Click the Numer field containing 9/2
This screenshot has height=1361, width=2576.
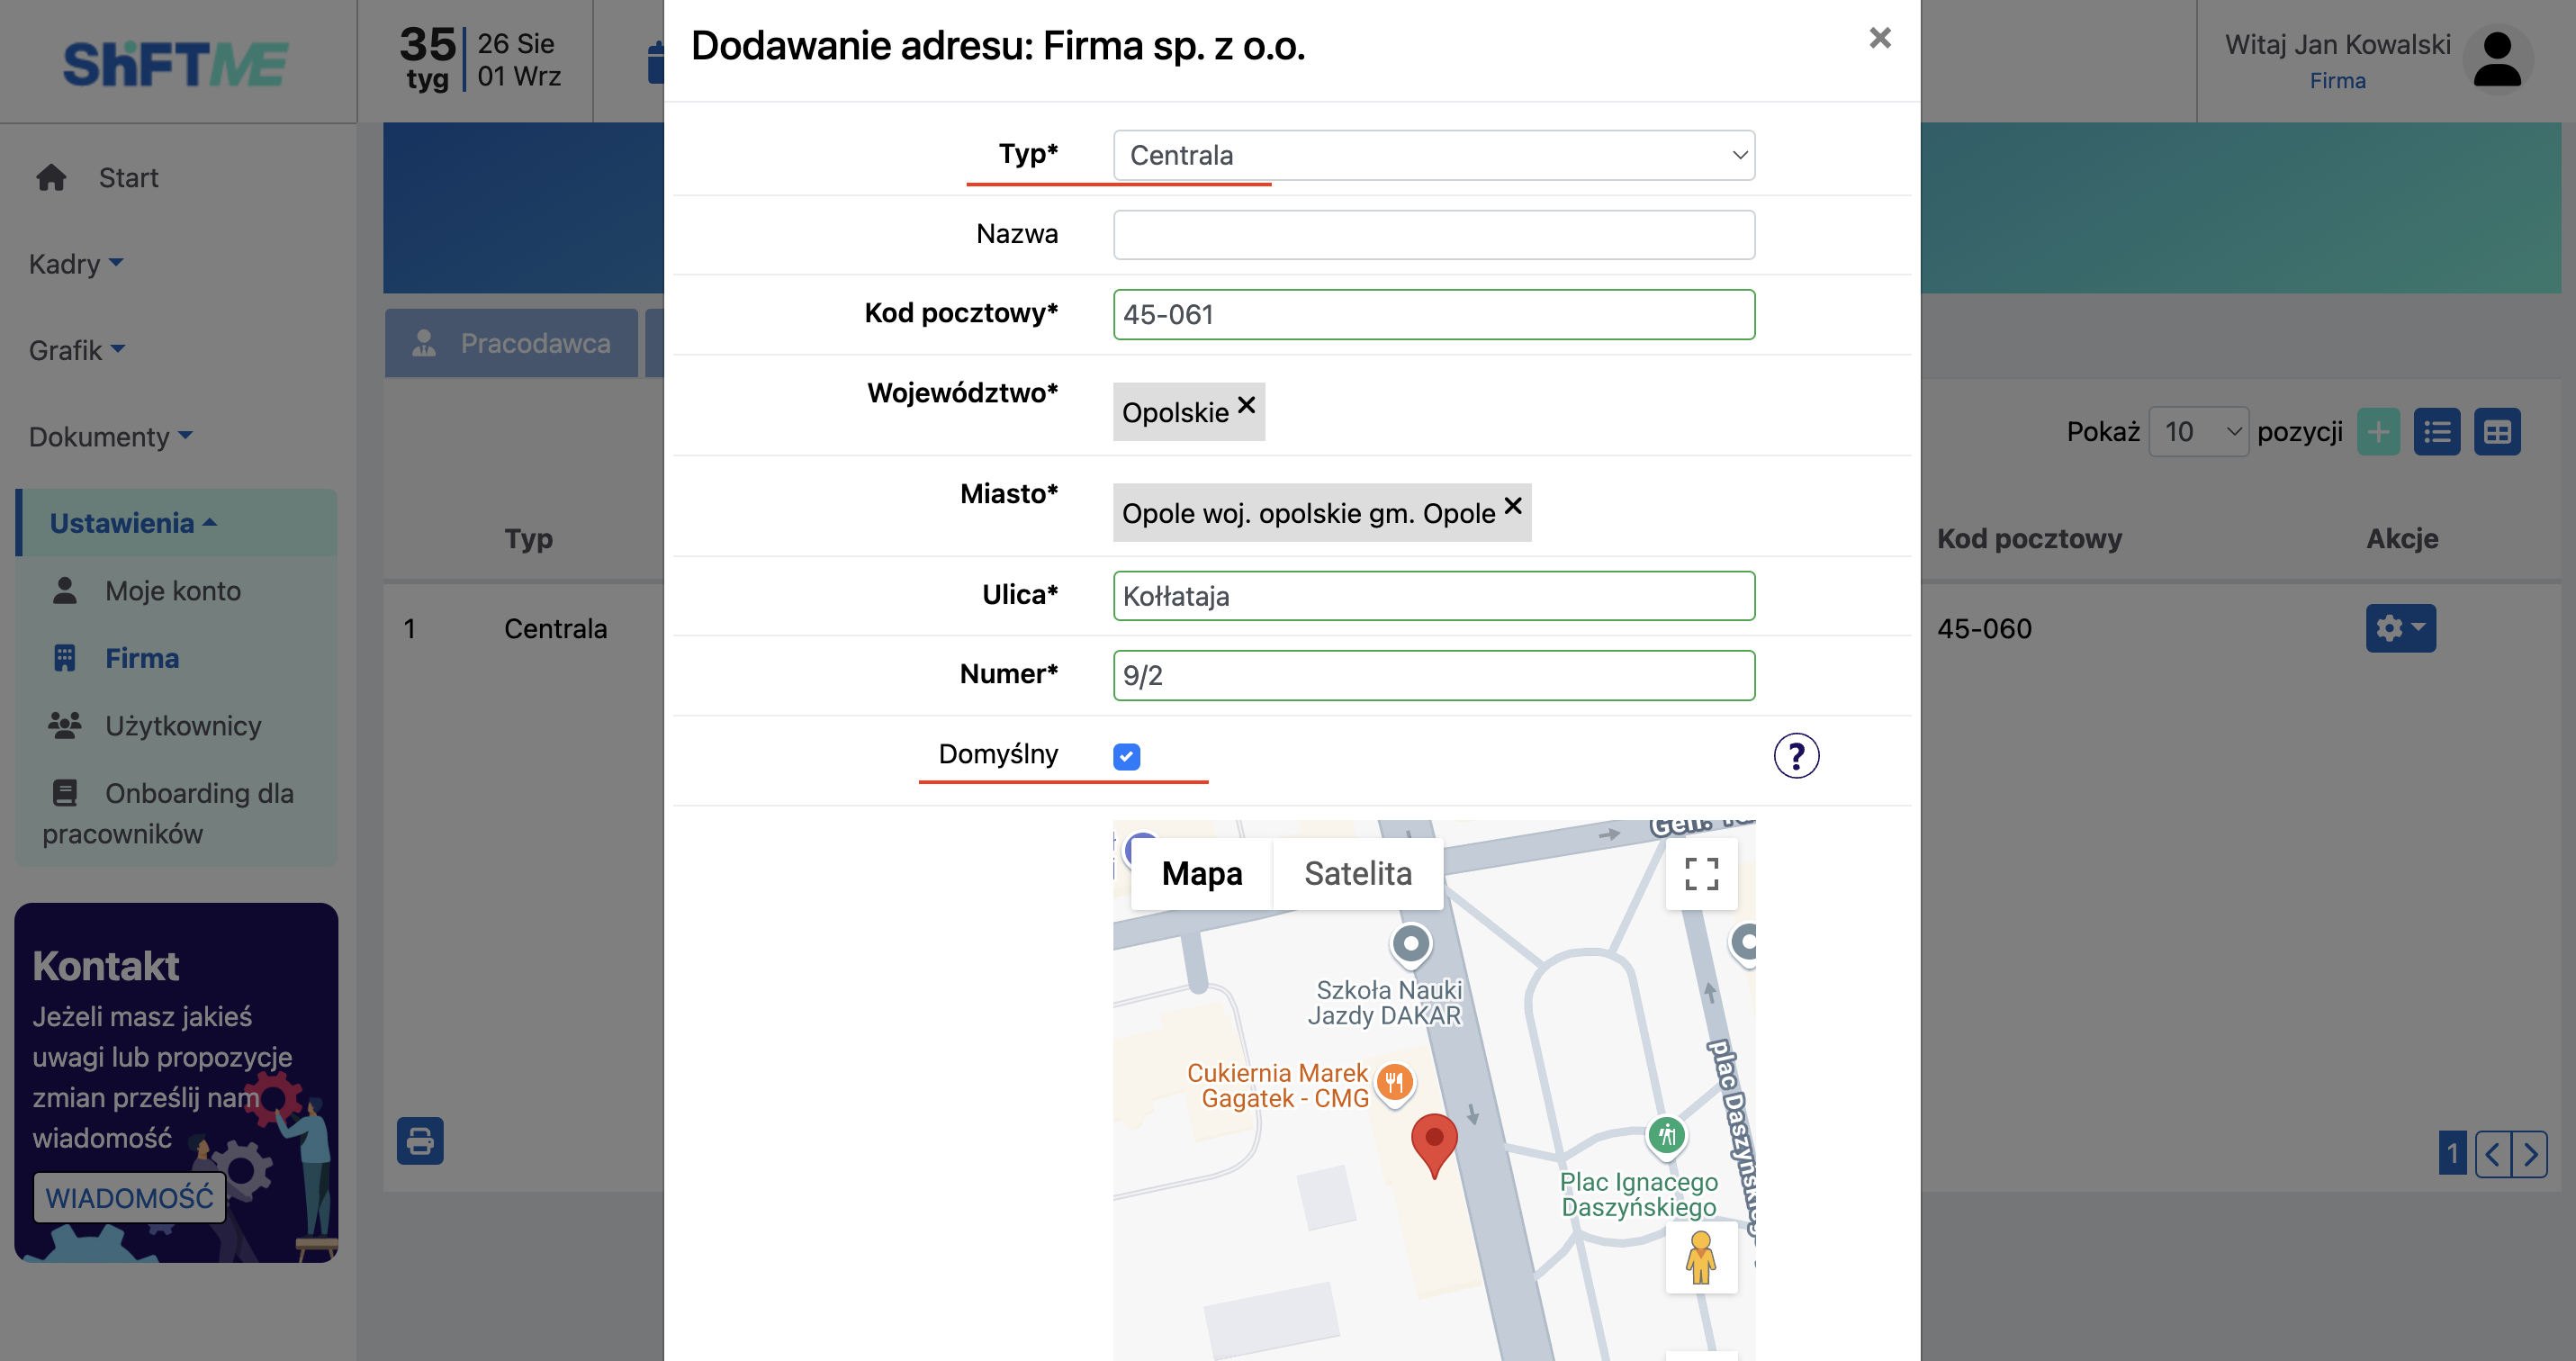pos(1433,675)
